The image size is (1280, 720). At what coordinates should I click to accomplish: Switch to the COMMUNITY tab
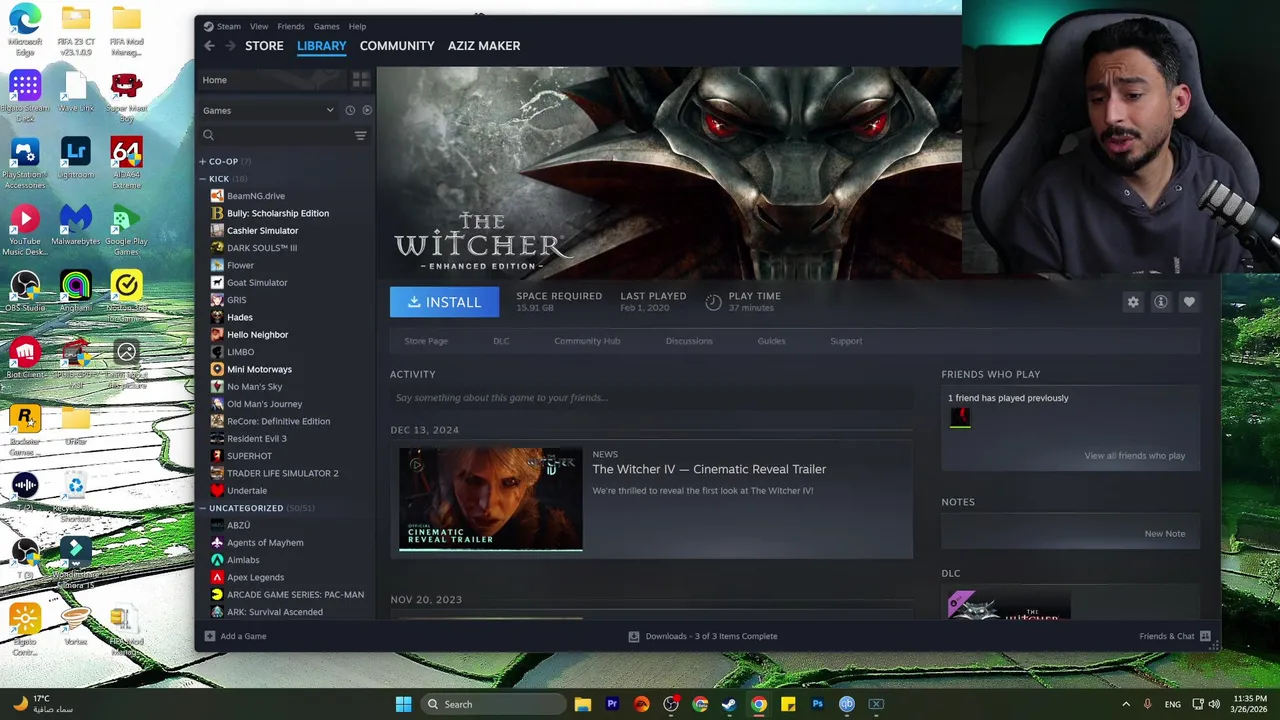coord(397,46)
